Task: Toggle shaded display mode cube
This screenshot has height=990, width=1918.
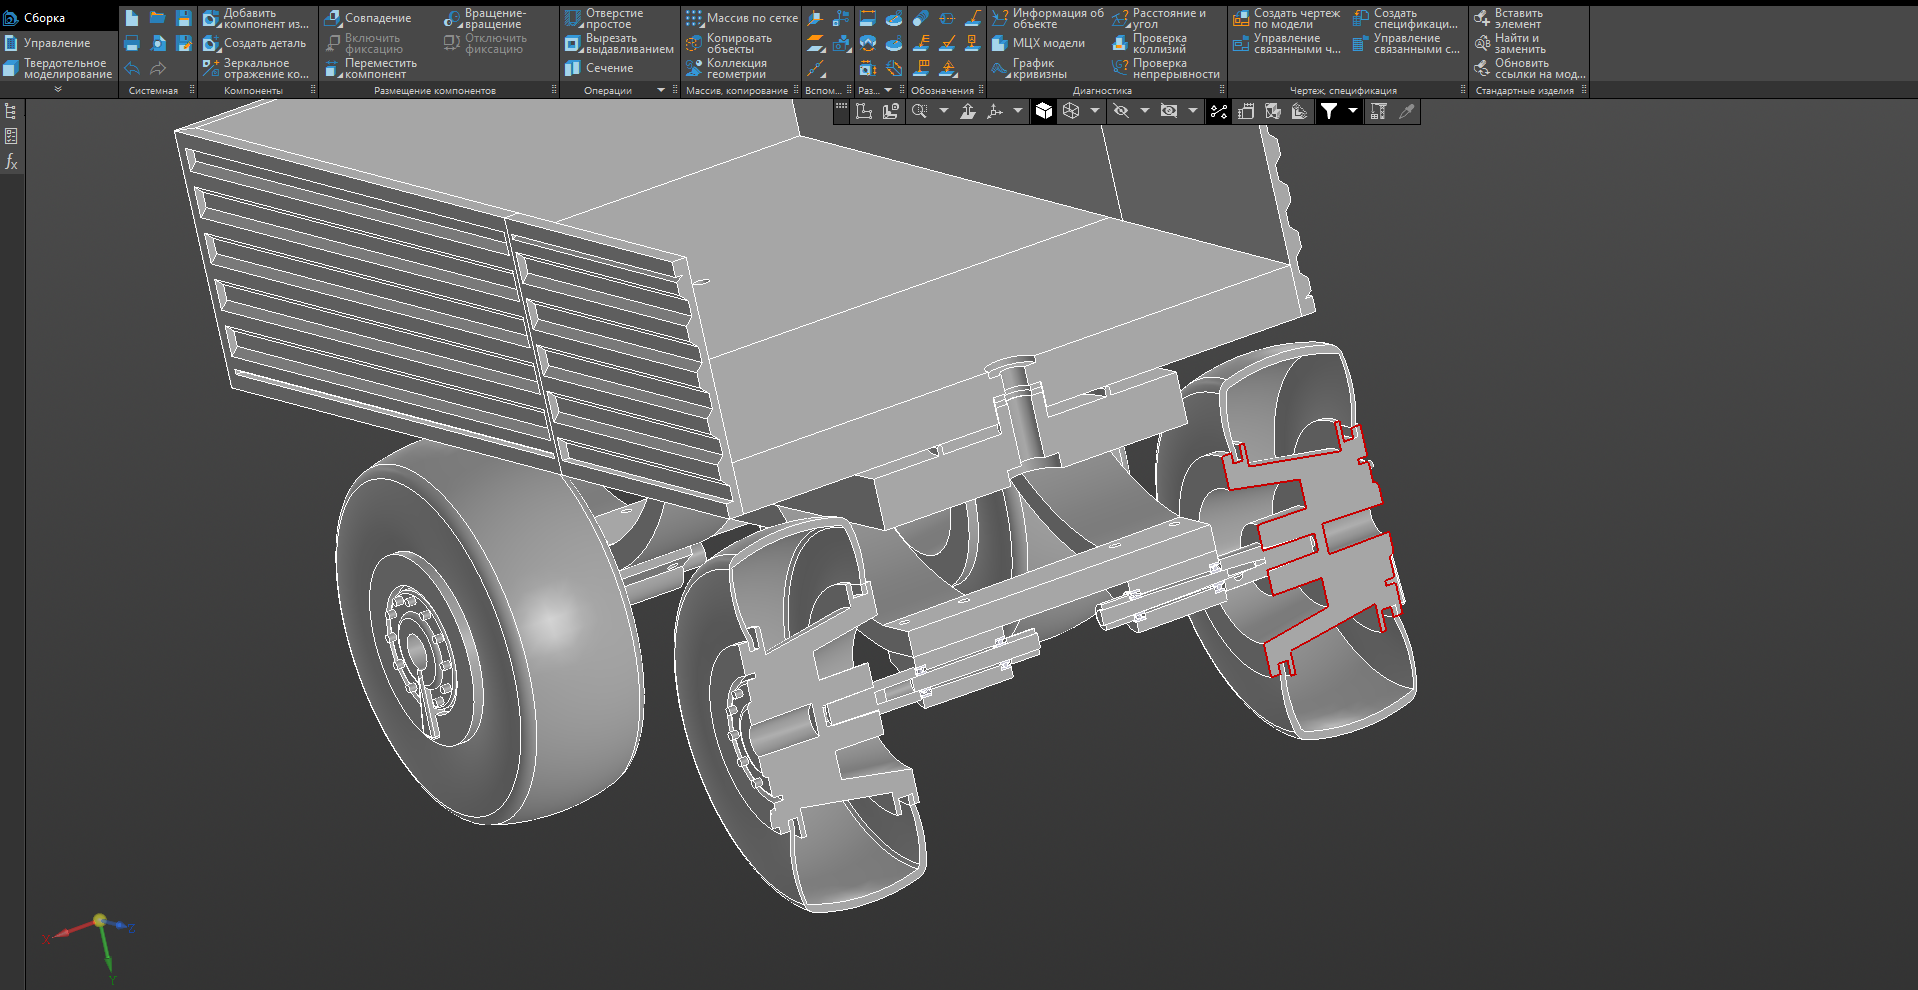Action: click(1044, 111)
